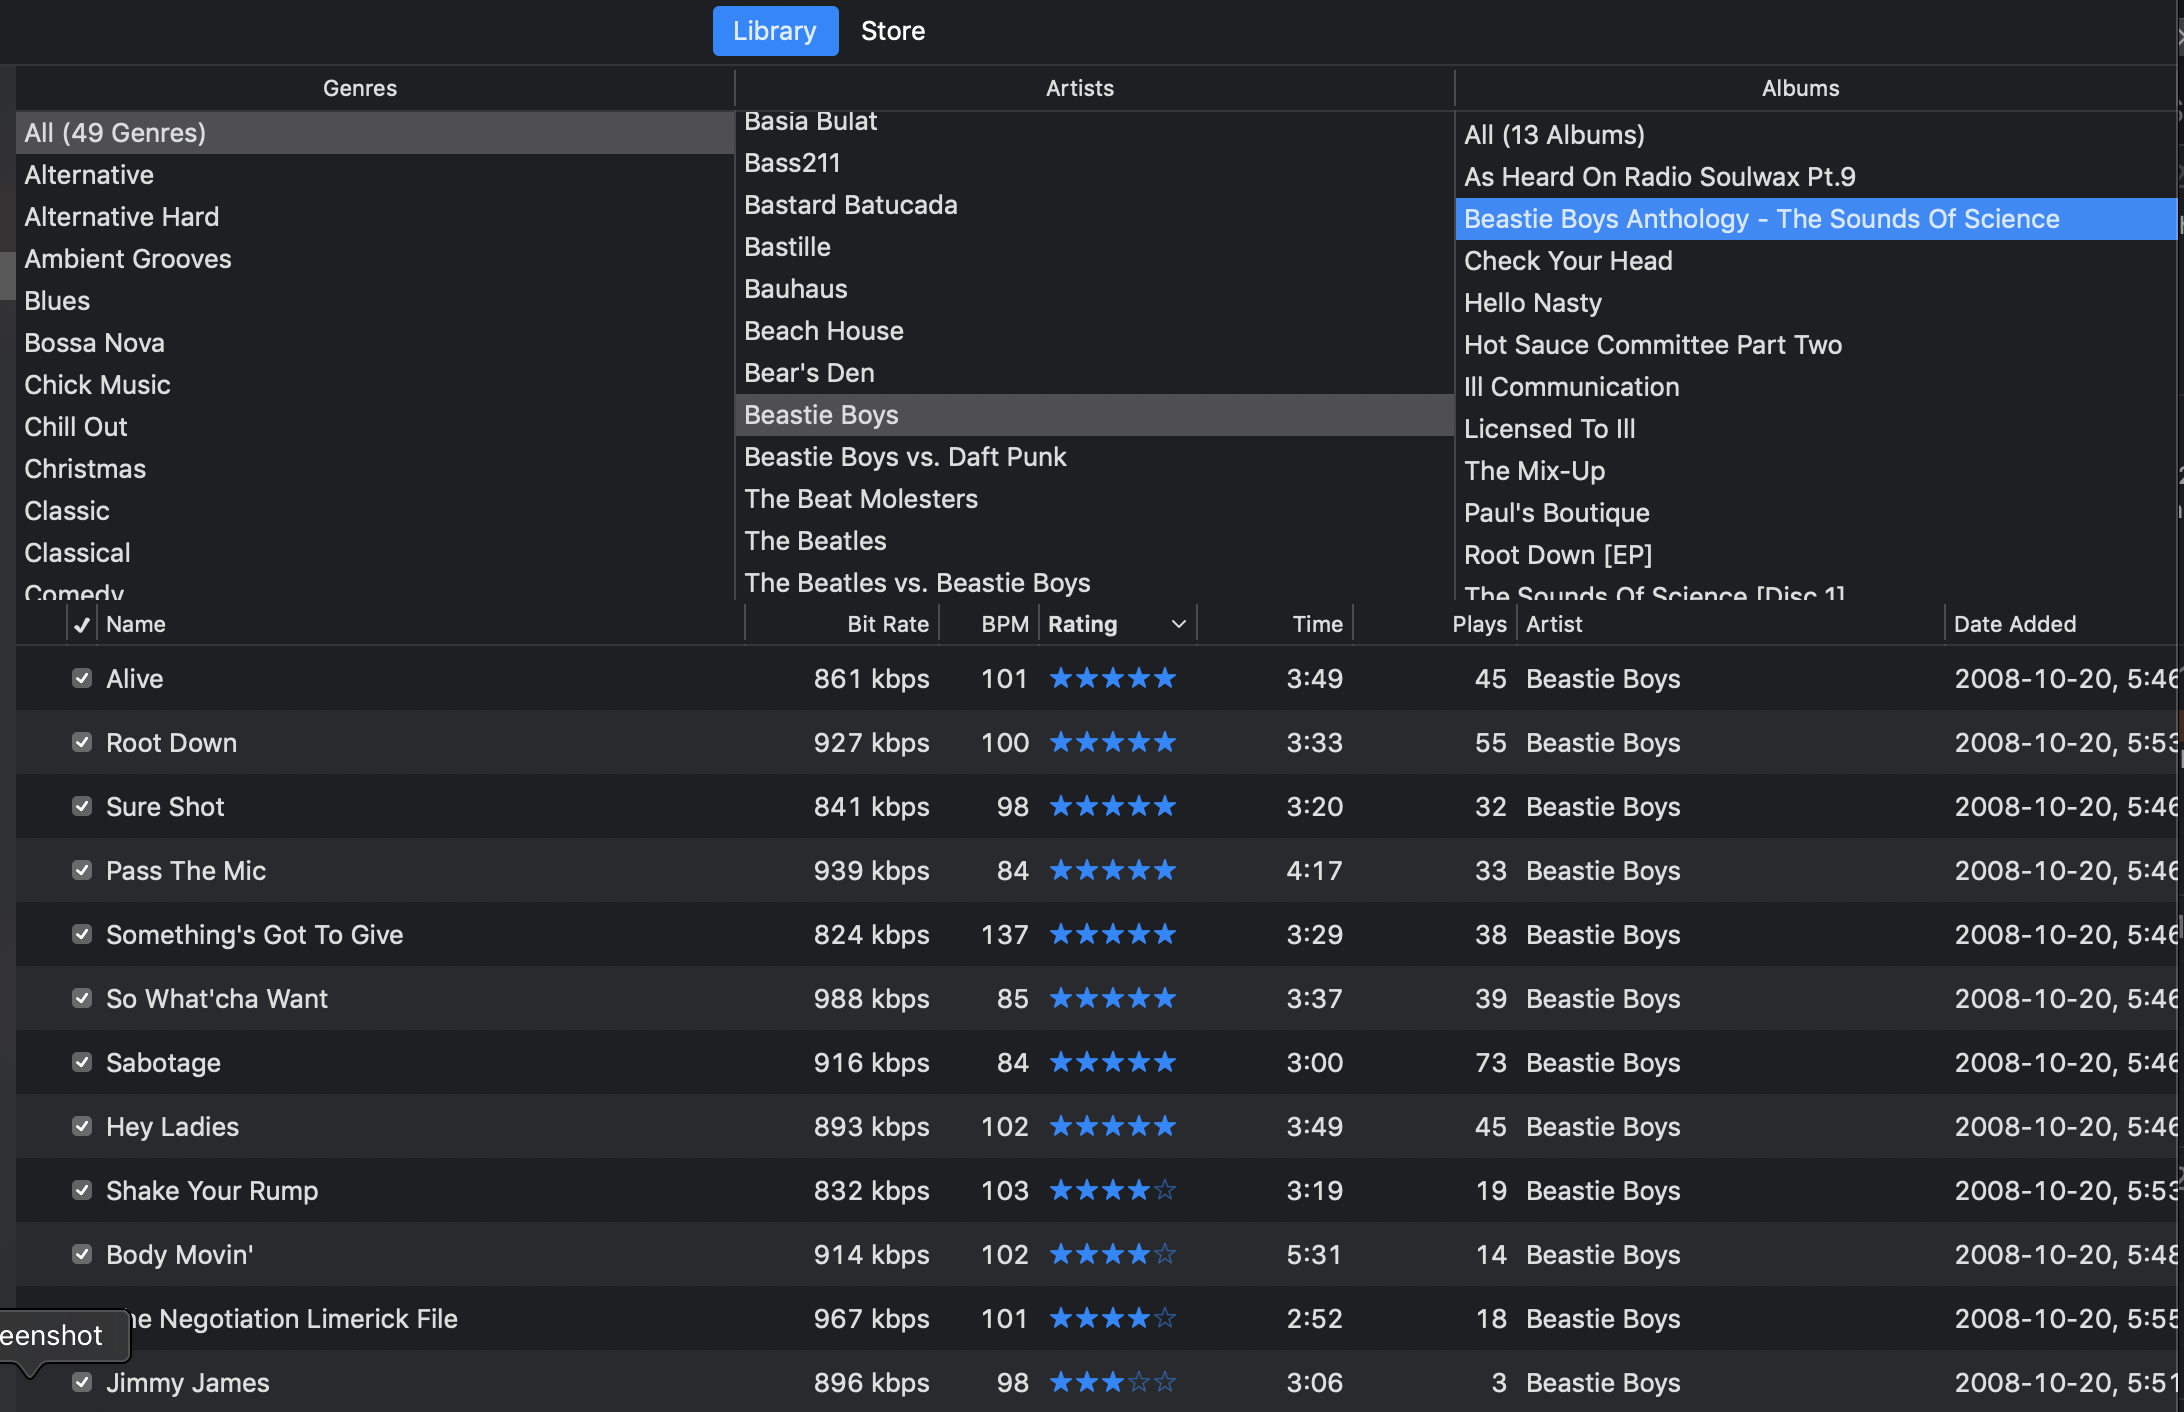
Task: Uncheck the Sabotage song checkbox
Action: pyautogui.click(x=82, y=1063)
